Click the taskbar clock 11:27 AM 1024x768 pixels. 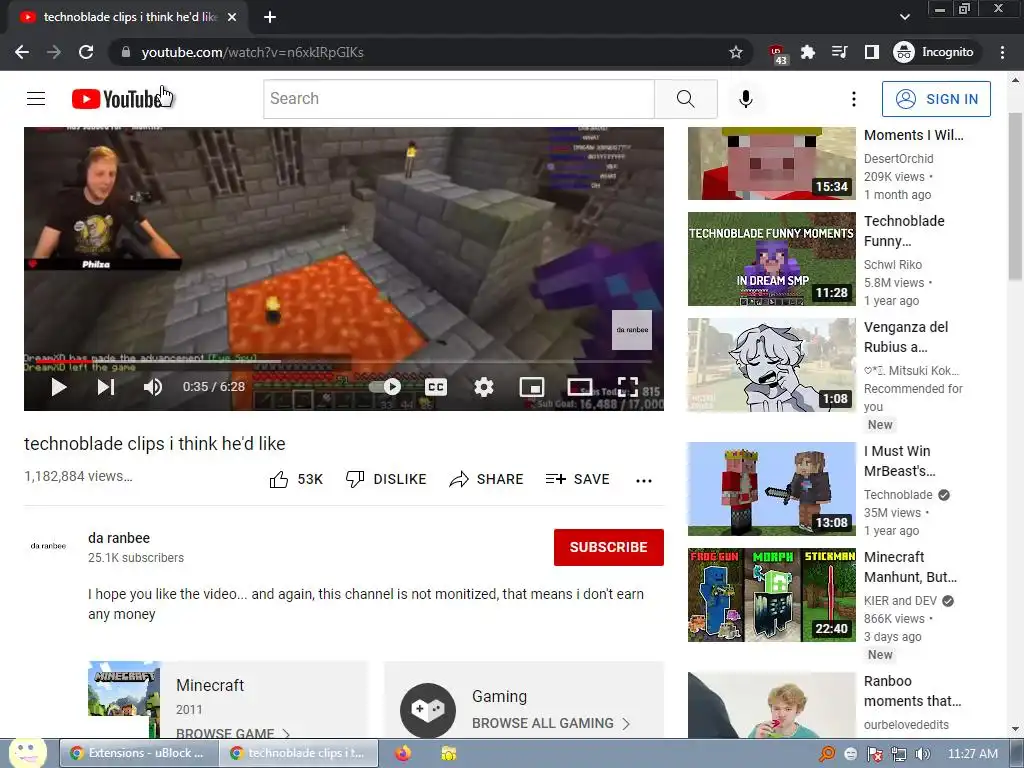pyautogui.click(x=972, y=754)
